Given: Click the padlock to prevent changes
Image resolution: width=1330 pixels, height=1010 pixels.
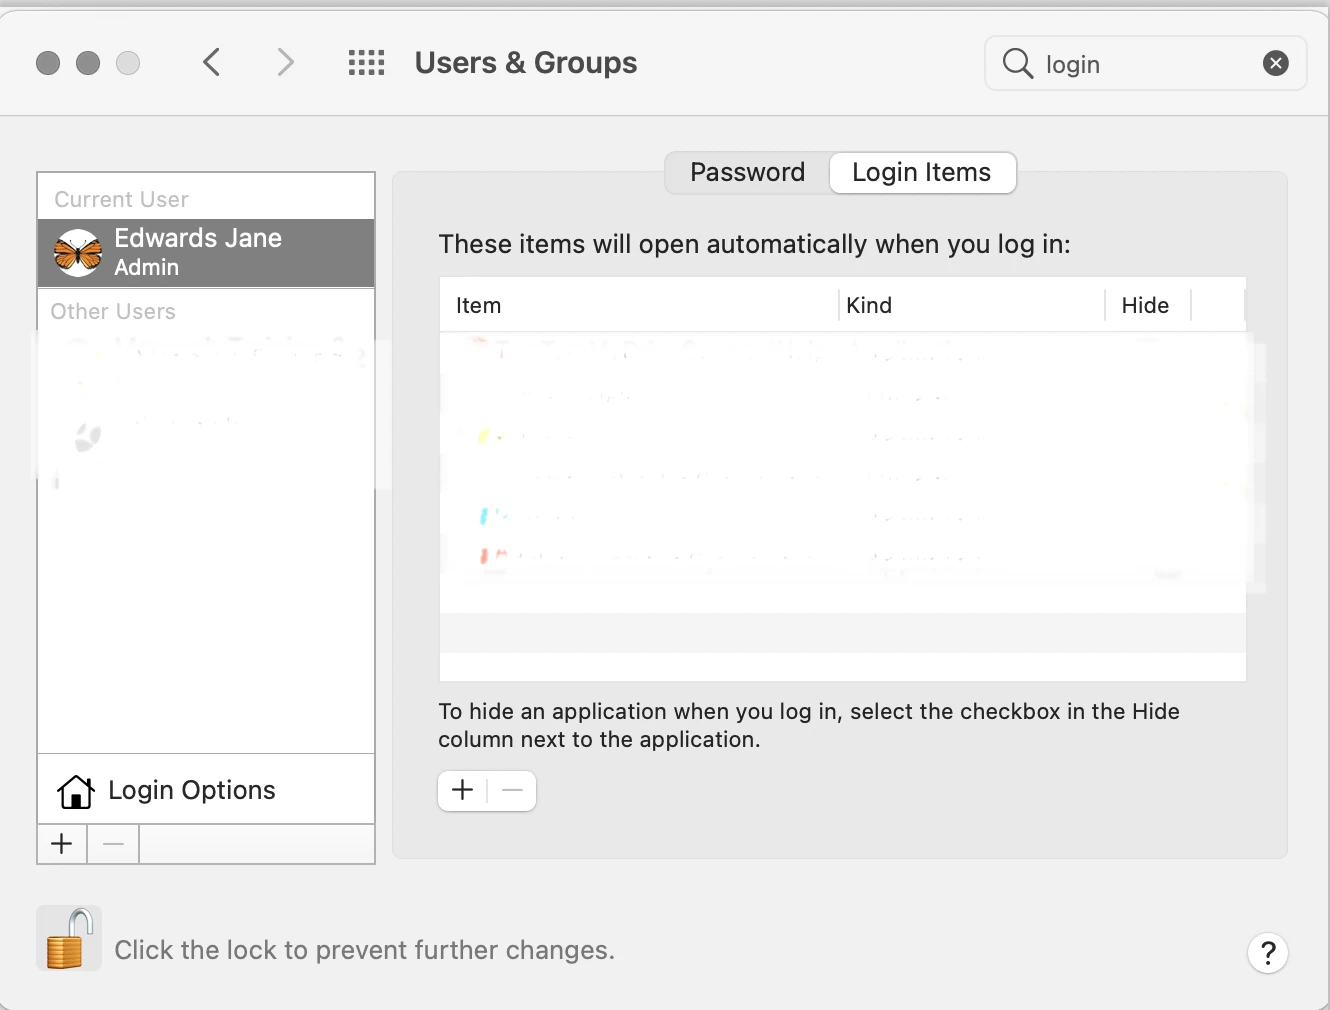Looking at the screenshot, I should click(x=68, y=939).
